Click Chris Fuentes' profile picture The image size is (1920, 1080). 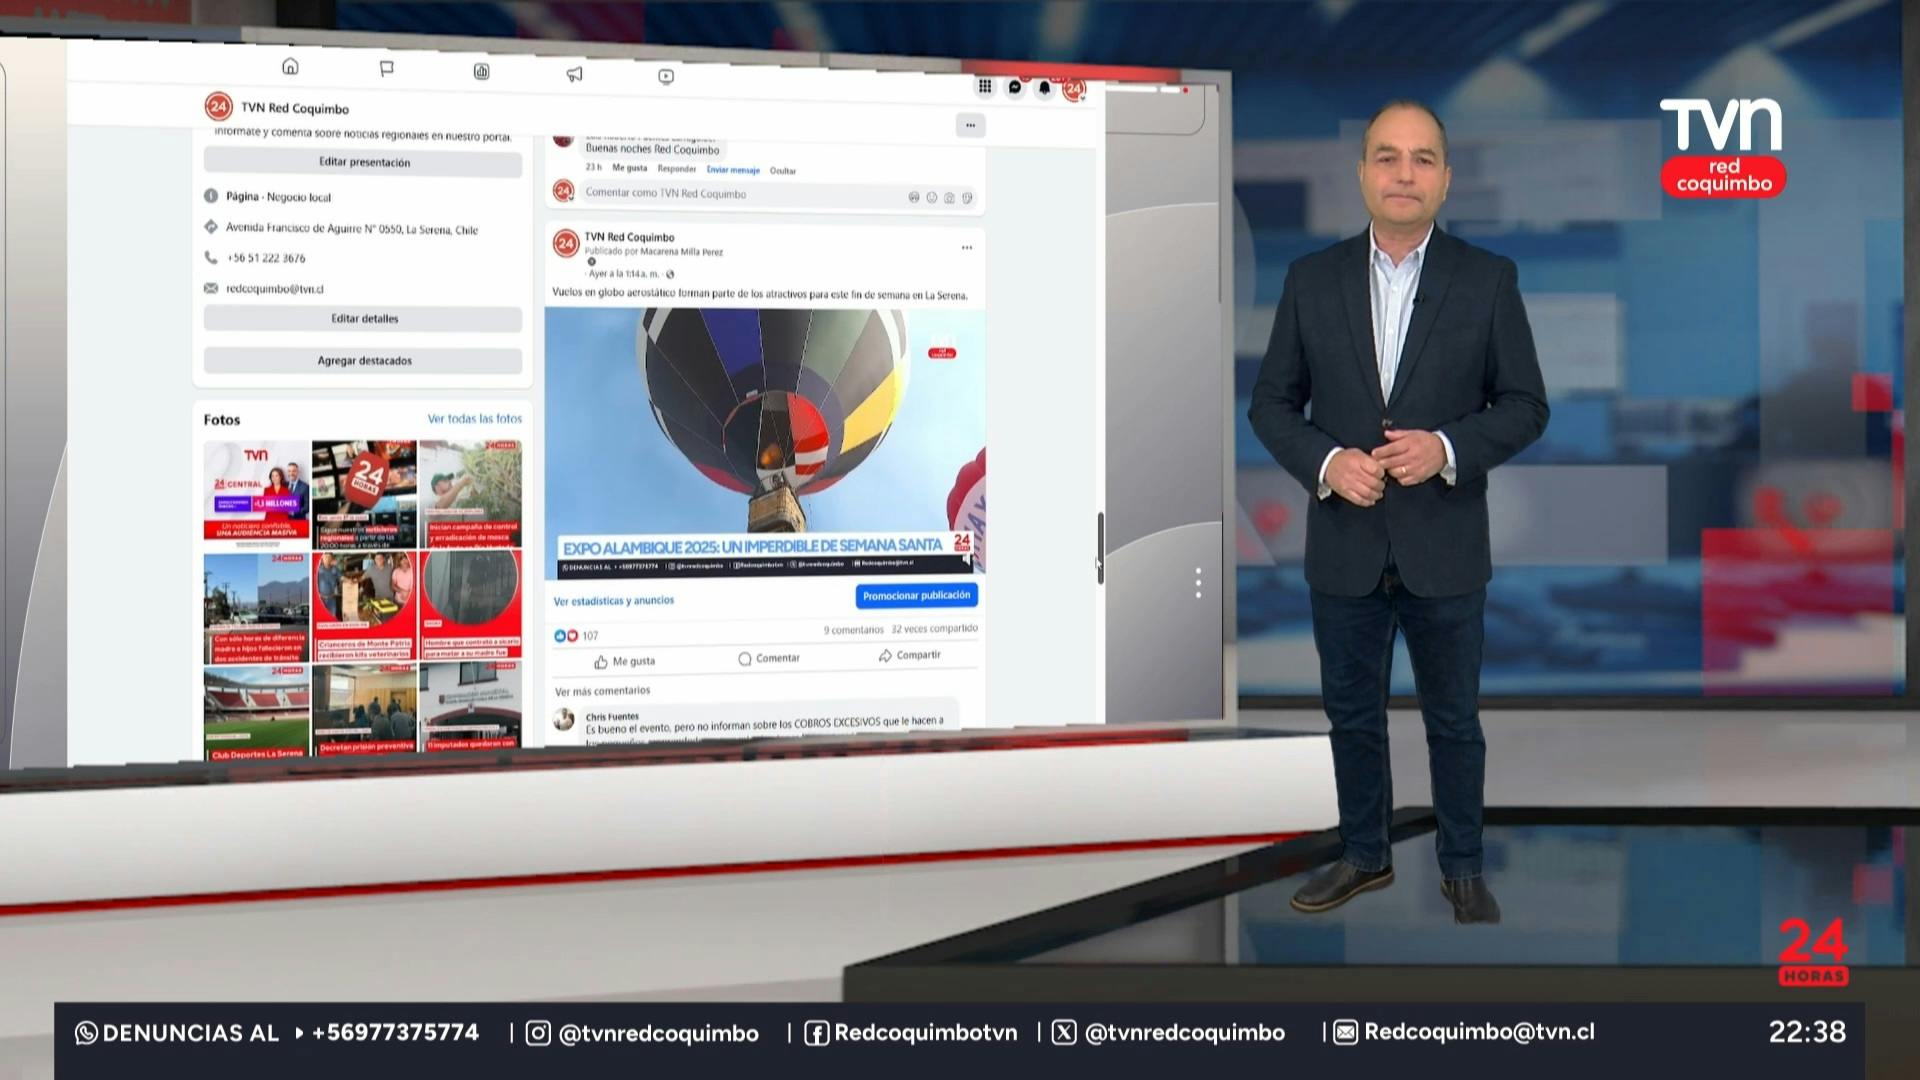pos(564,719)
